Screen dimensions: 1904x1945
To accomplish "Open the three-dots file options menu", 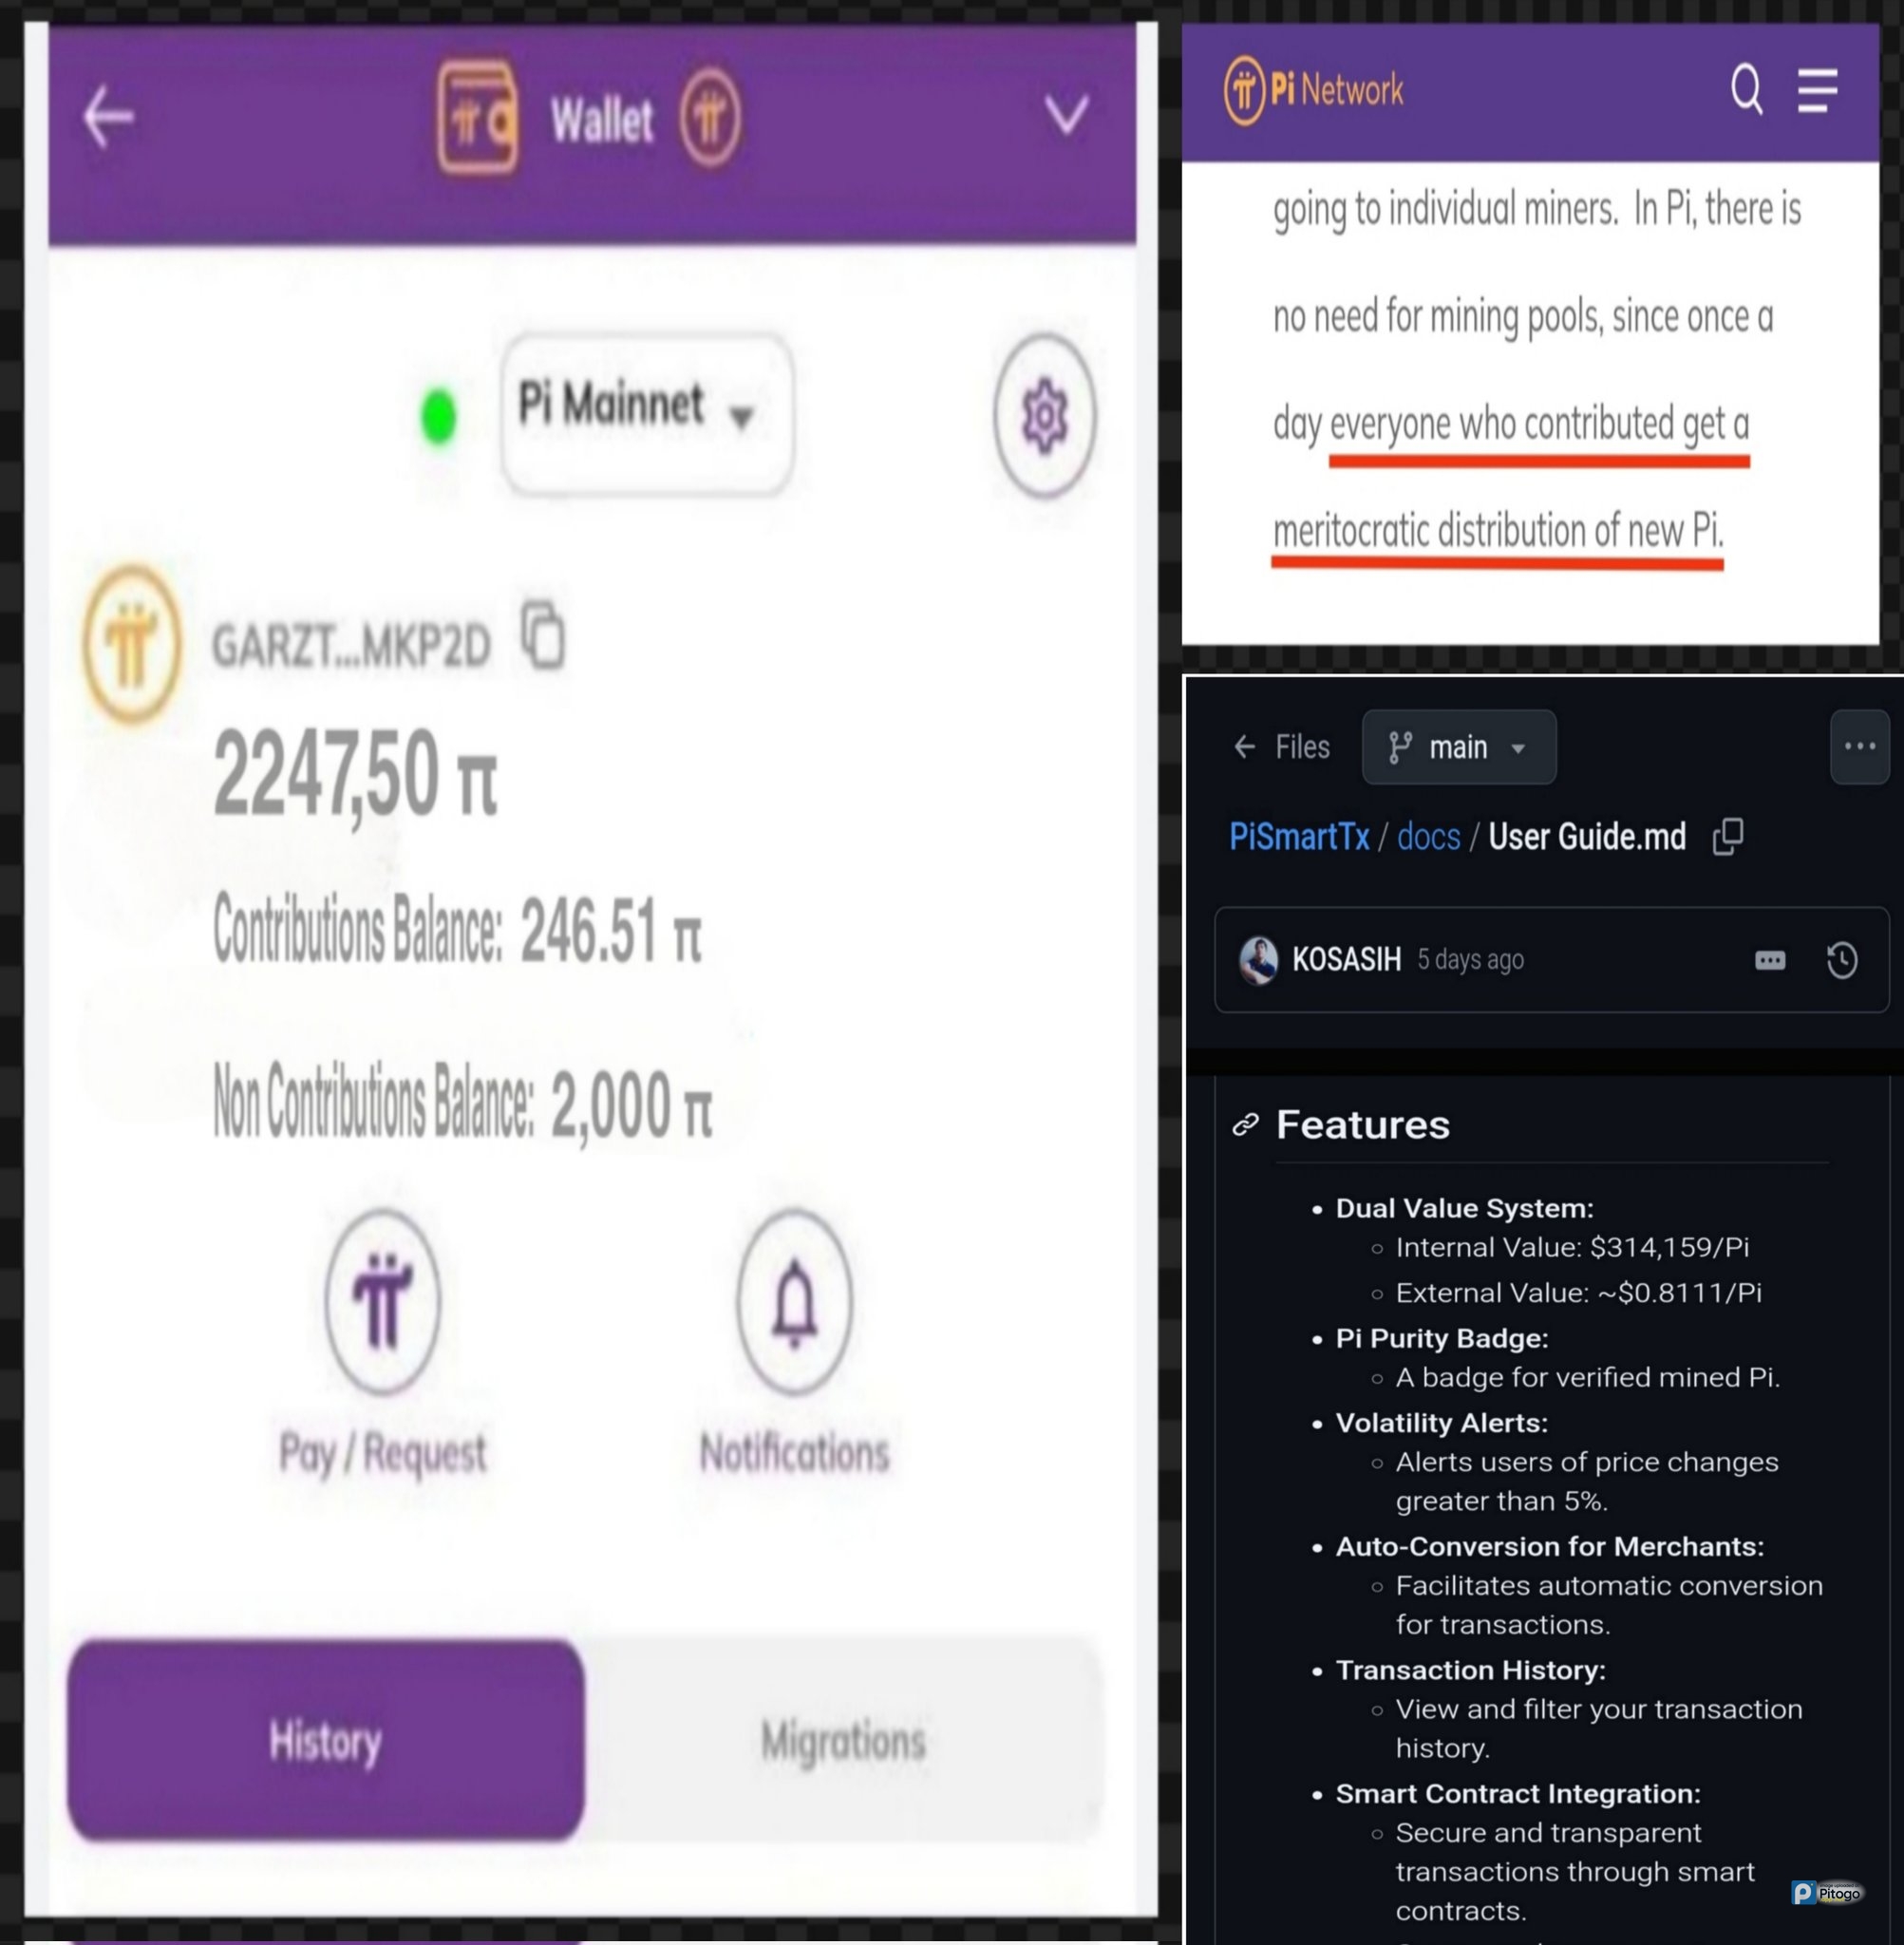I will pos(1859,746).
